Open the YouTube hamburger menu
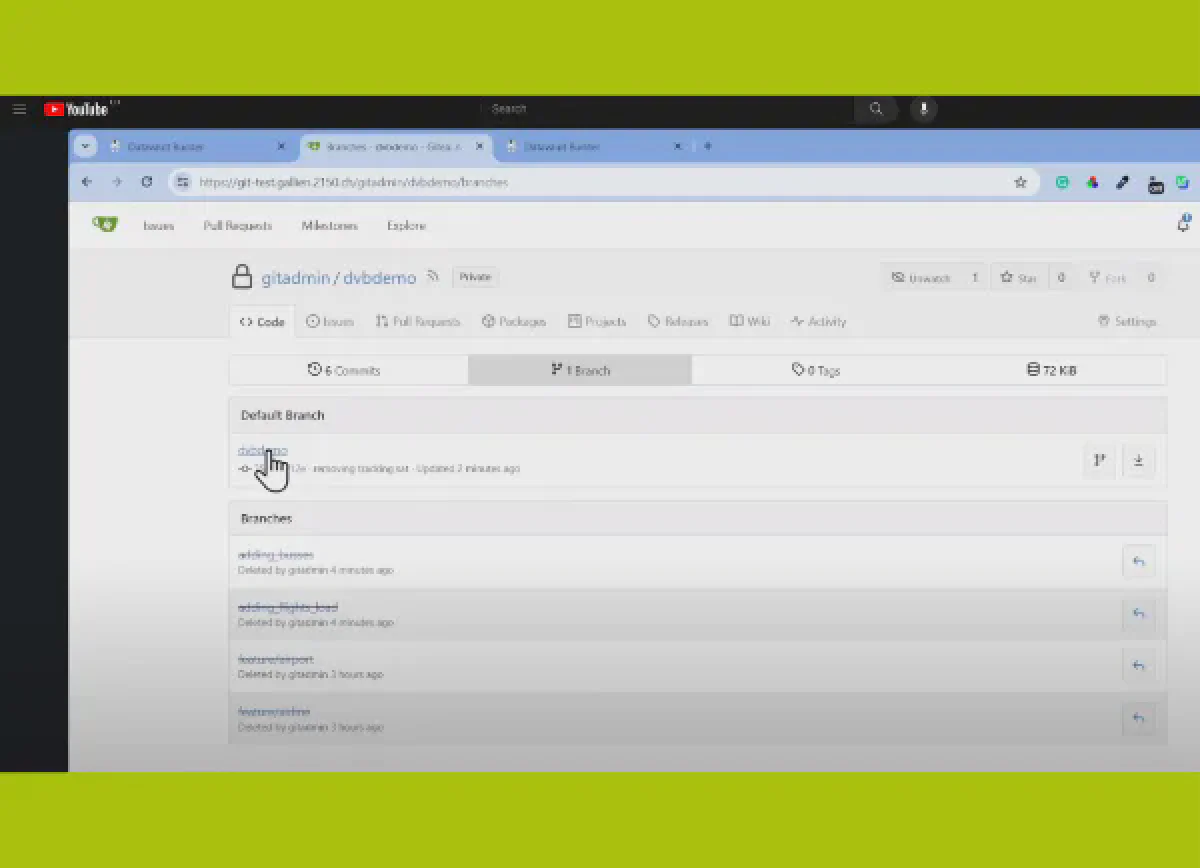Screen dimensions: 1200x868 click(x=19, y=109)
